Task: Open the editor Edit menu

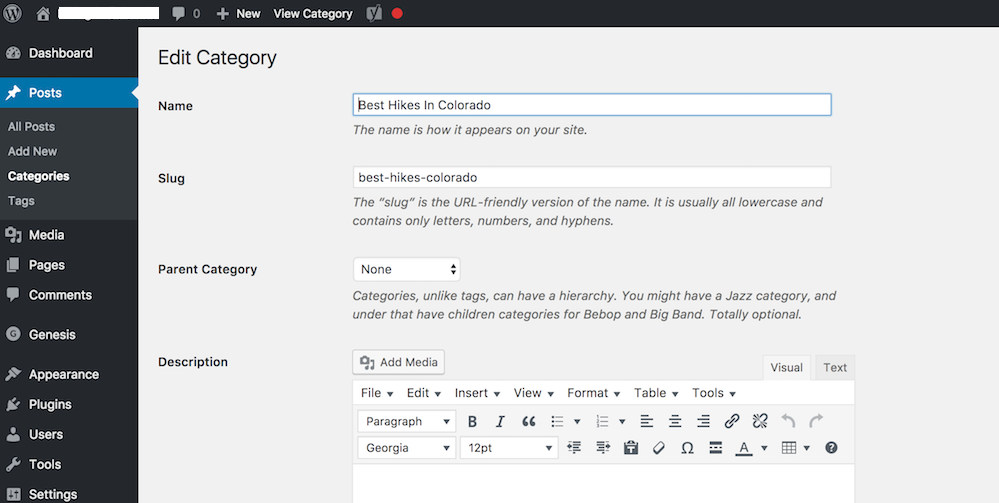Action: click(x=424, y=393)
